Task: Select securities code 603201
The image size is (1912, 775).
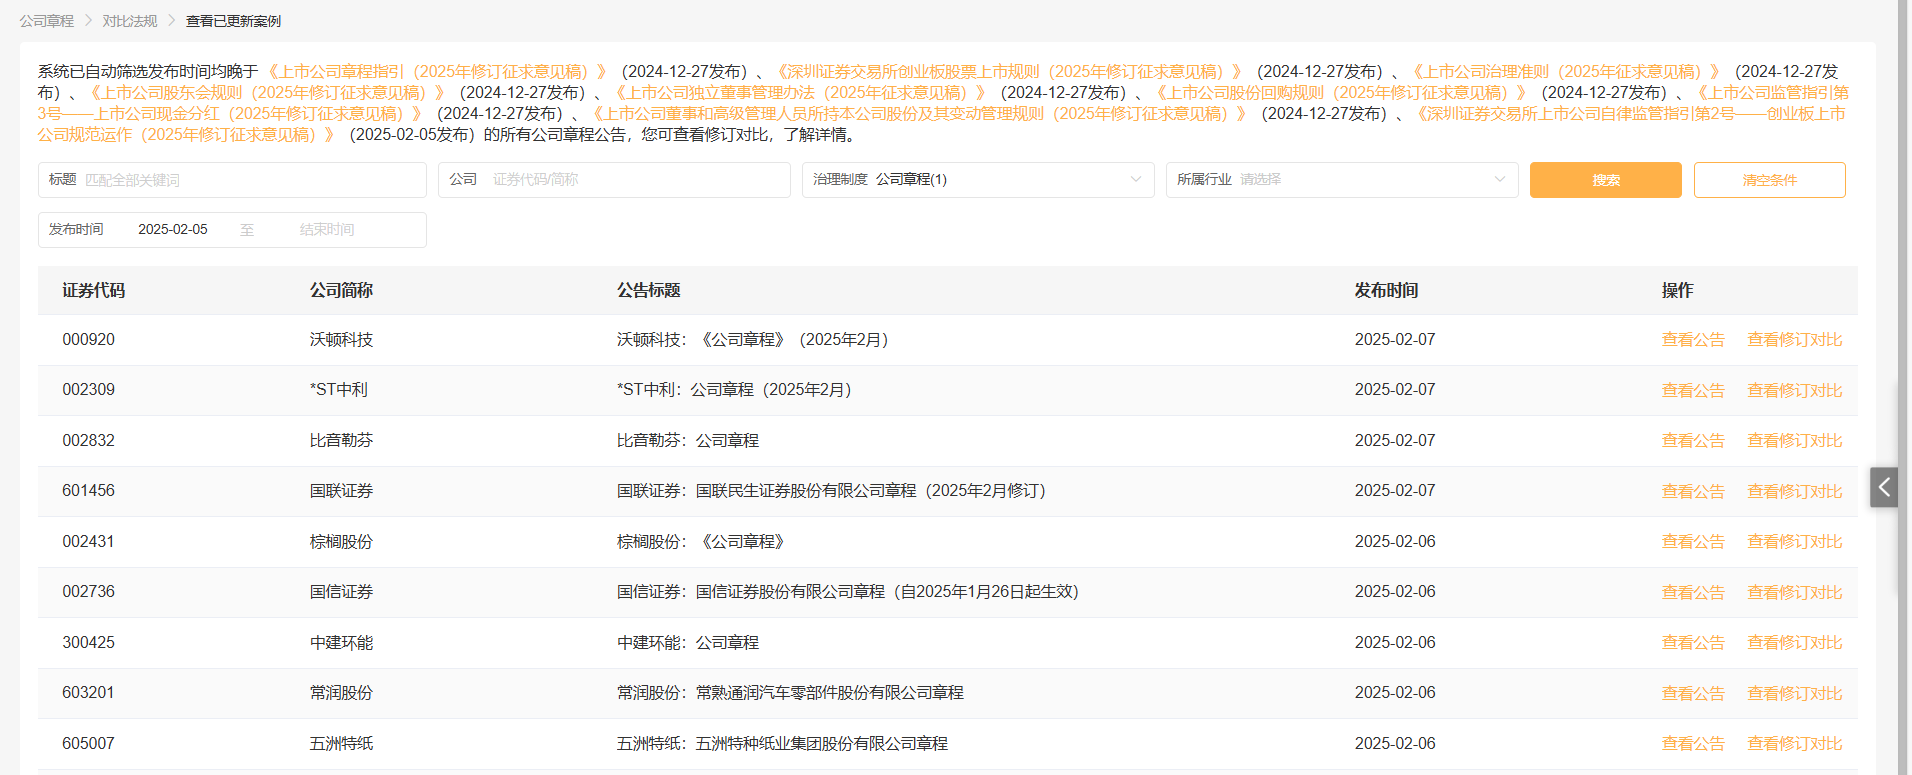Action: click(x=89, y=693)
